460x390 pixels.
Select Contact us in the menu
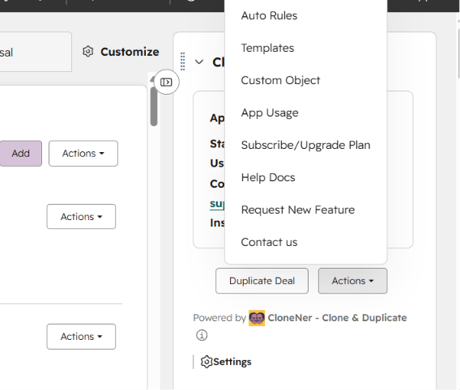pos(269,242)
